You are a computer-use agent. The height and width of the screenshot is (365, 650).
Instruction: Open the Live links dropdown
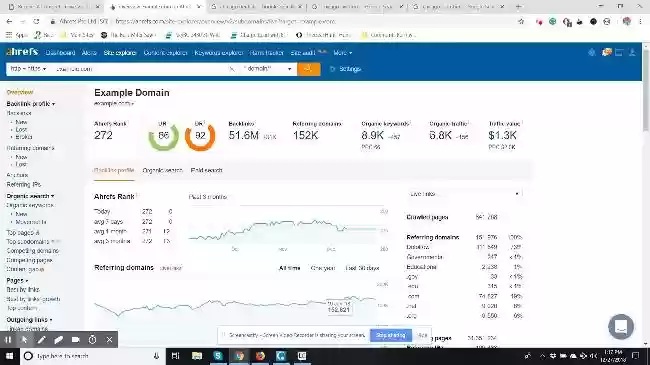click(464, 194)
